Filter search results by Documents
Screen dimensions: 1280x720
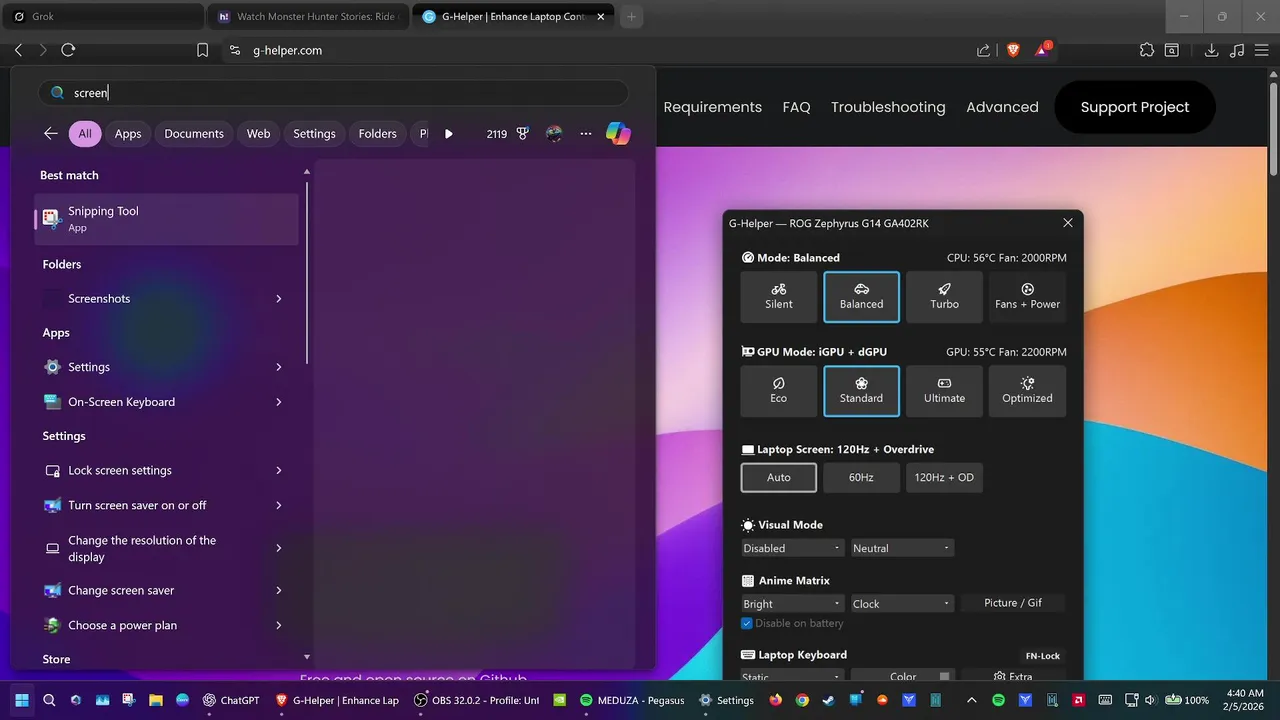[194, 134]
